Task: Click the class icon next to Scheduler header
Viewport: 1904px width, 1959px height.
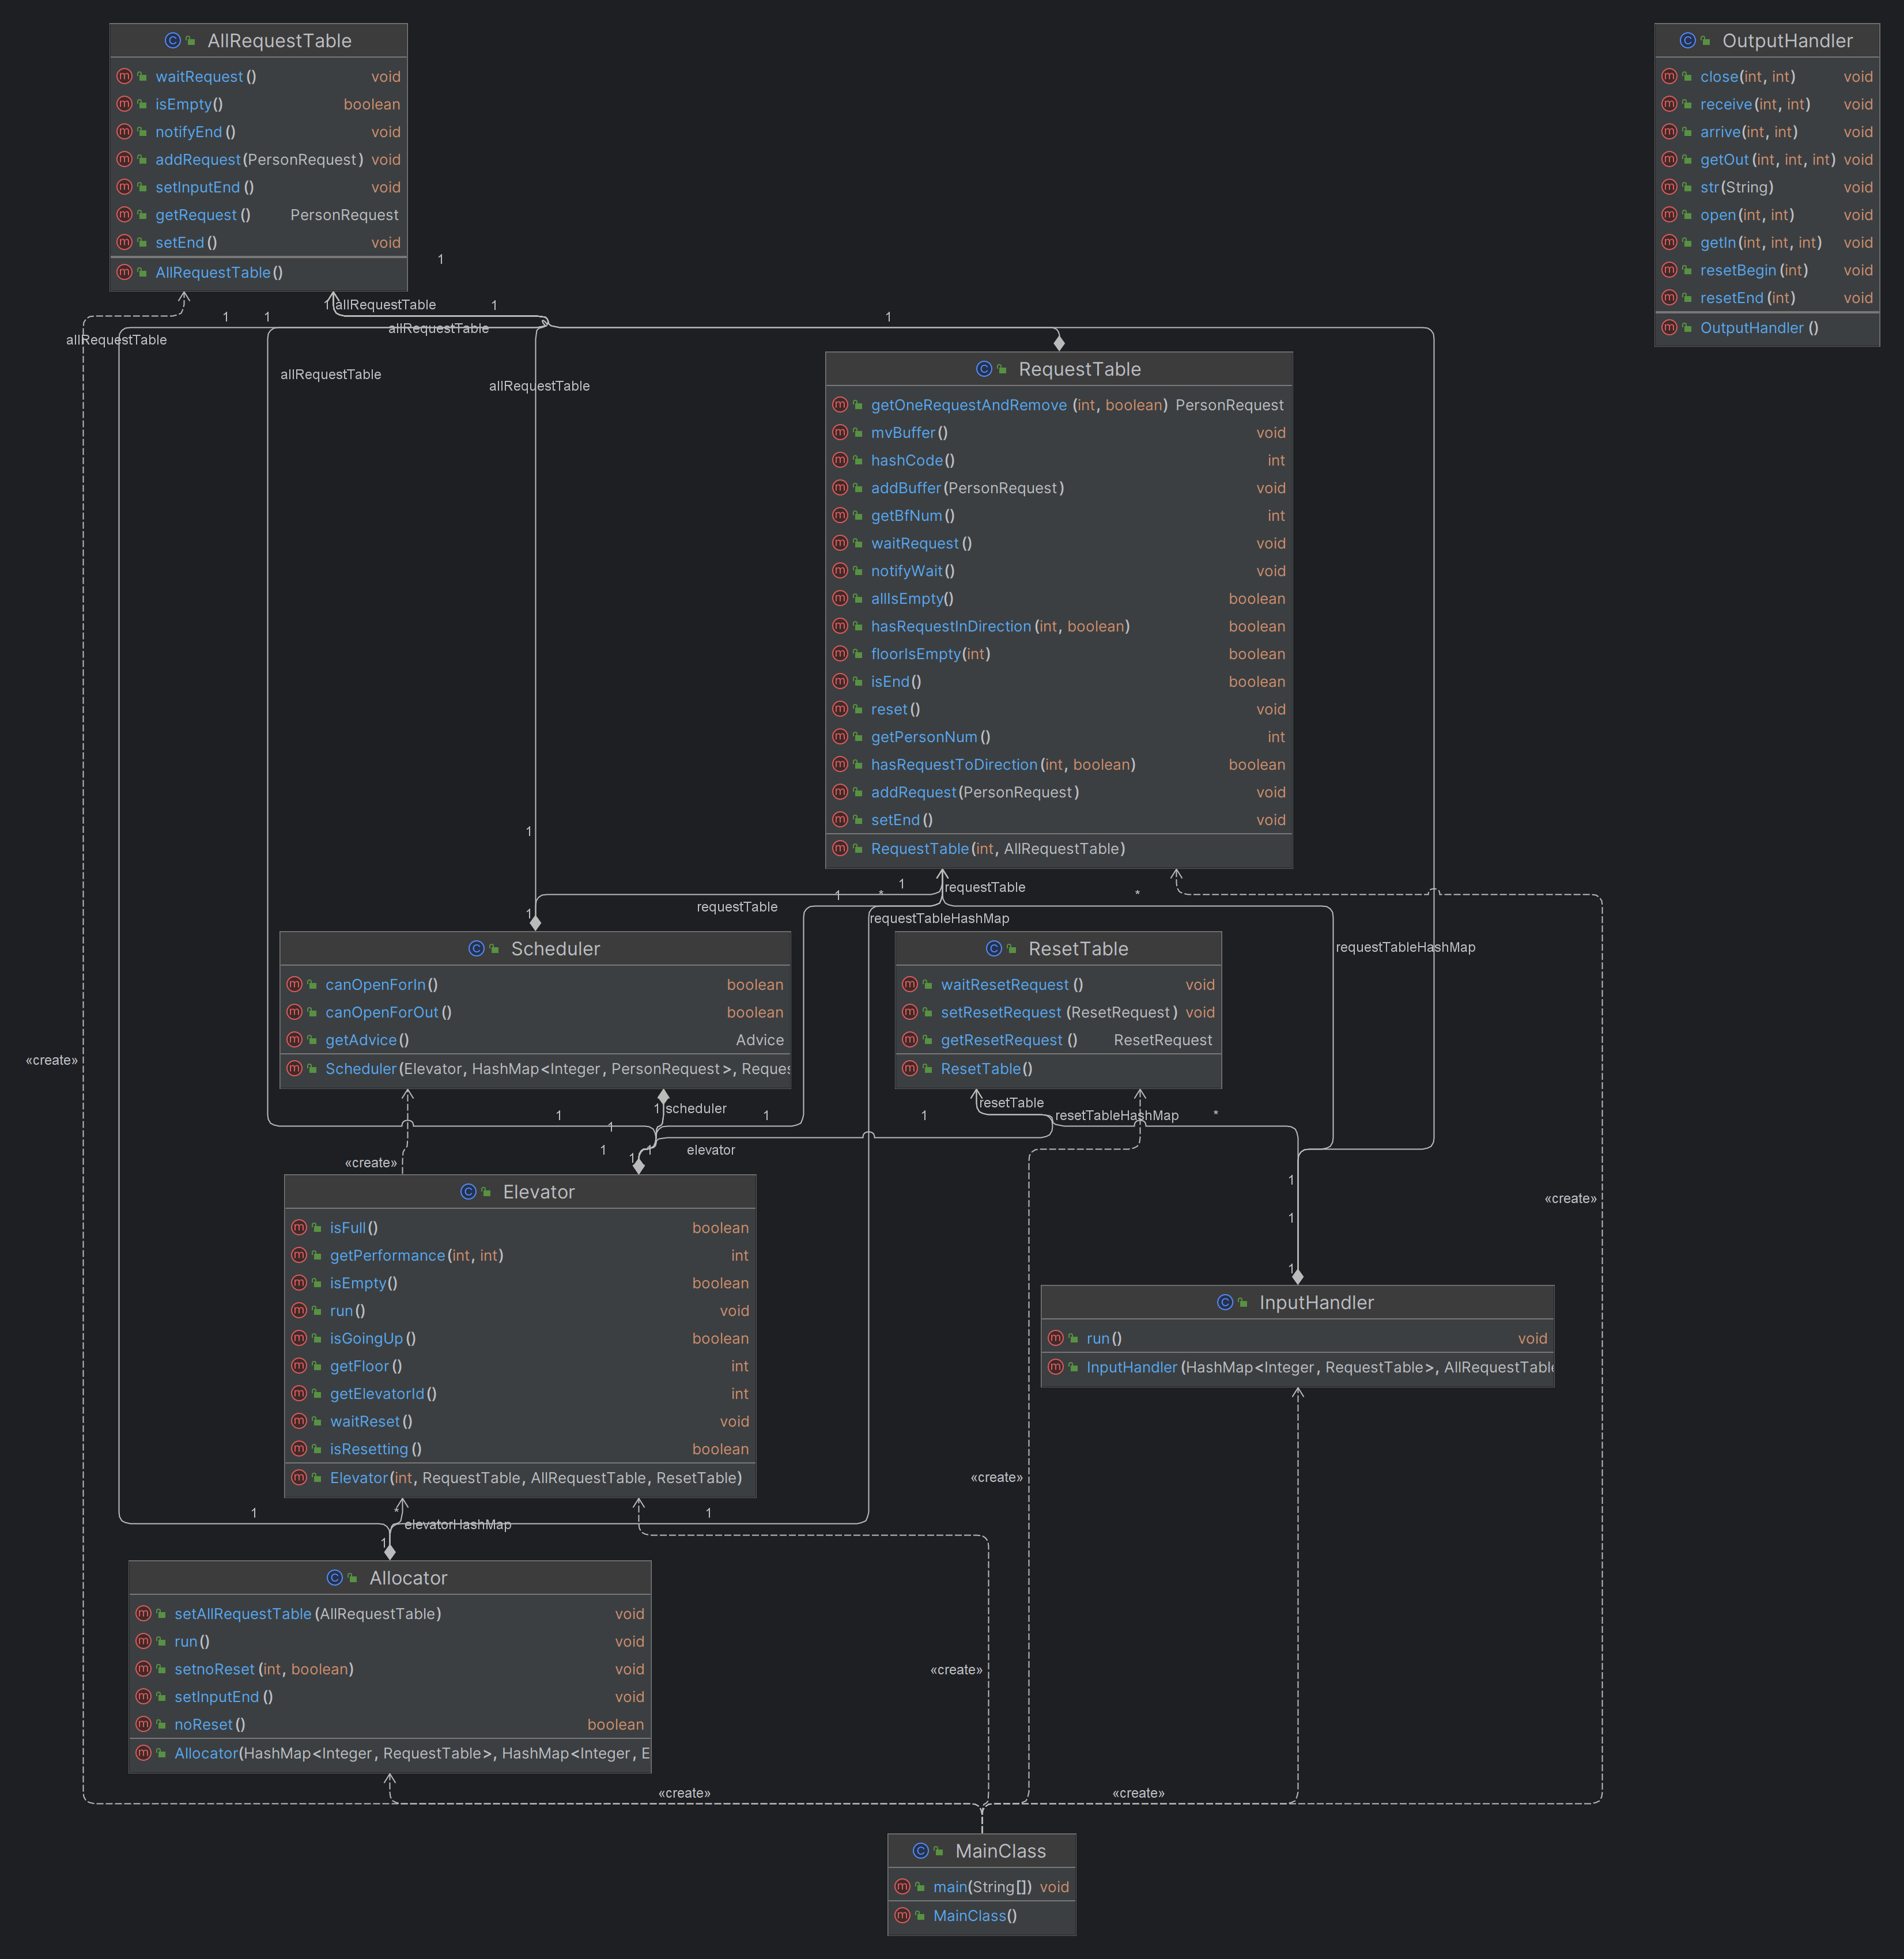Action: click(x=477, y=949)
